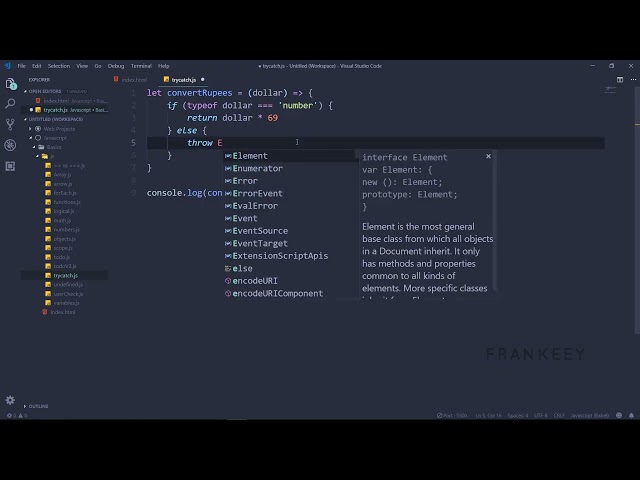Open the Manage gear menu

point(10,400)
